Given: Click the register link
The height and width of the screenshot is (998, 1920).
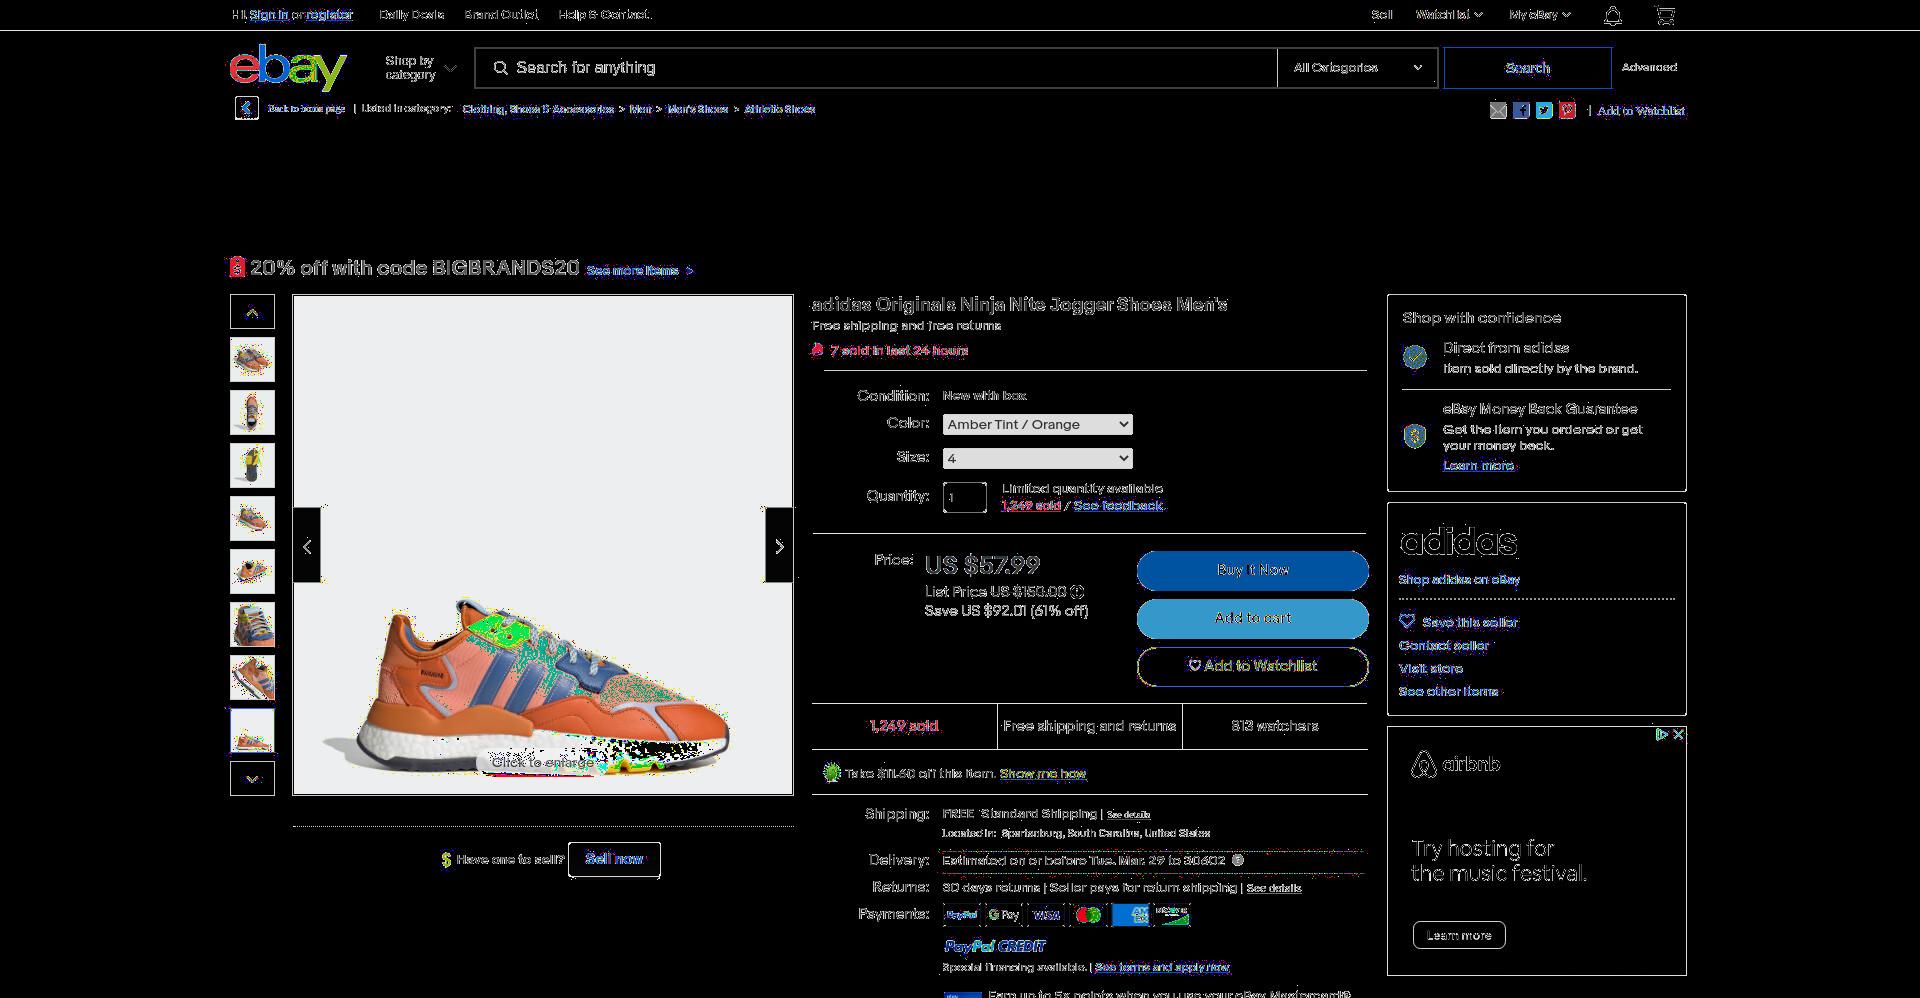Looking at the screenshot, I should [x=329, y=15].
